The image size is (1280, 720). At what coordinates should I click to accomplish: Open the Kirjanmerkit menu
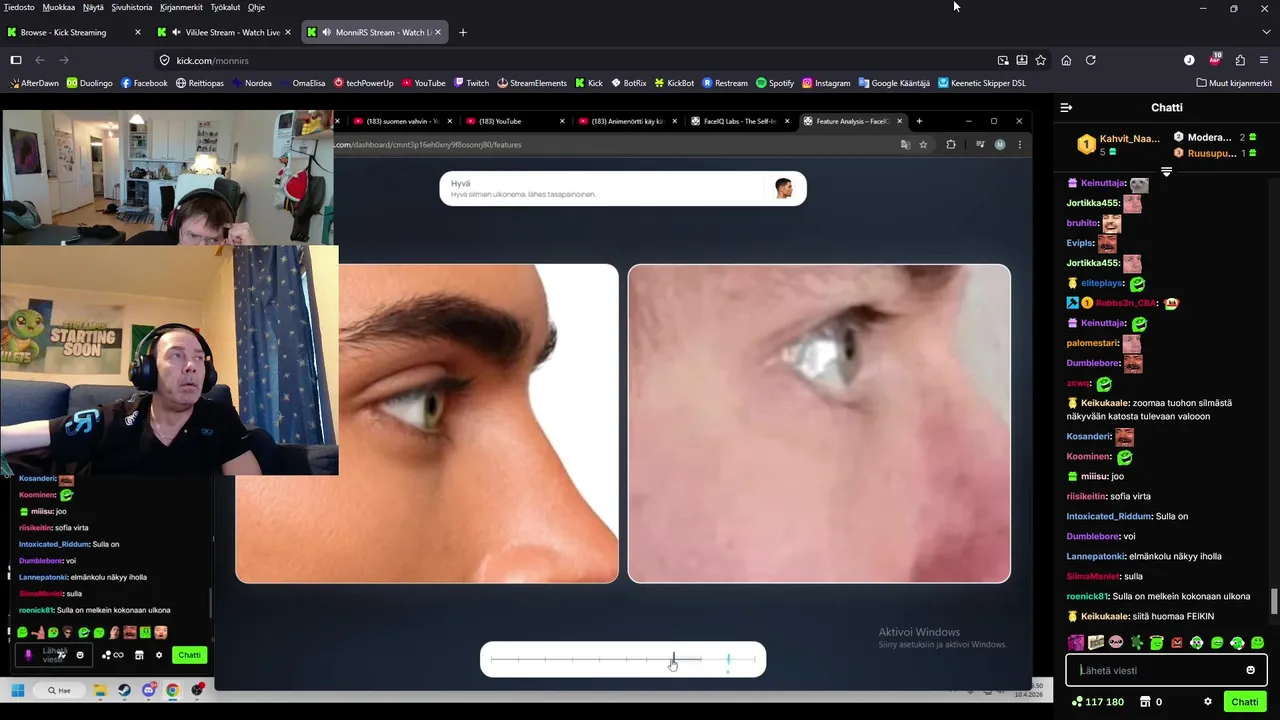[x=181, y=7]
